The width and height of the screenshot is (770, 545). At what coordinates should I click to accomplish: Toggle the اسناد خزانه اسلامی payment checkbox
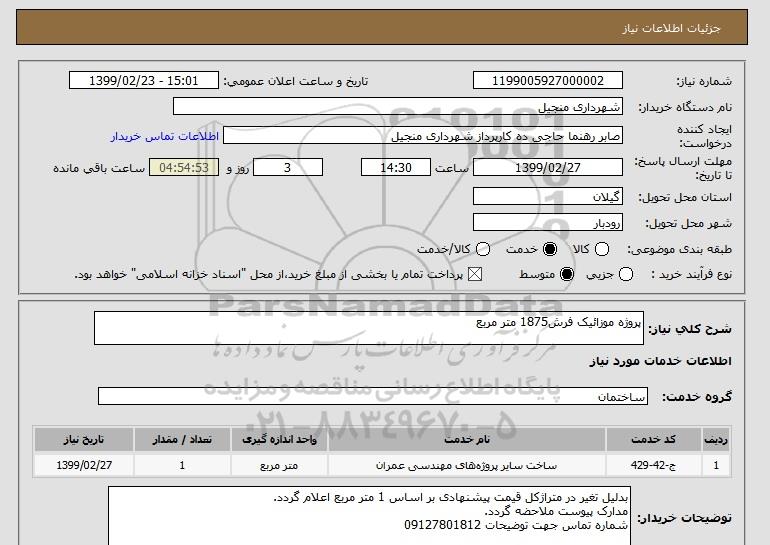click(475, 274)
